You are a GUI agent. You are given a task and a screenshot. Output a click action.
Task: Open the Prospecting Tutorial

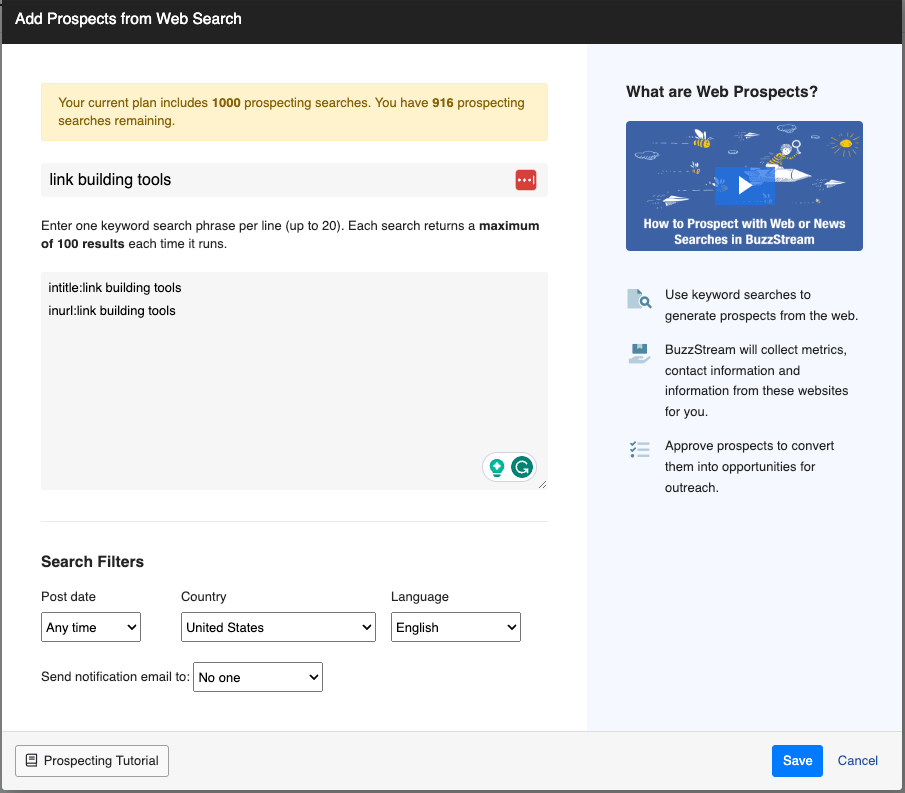point(92,760)
